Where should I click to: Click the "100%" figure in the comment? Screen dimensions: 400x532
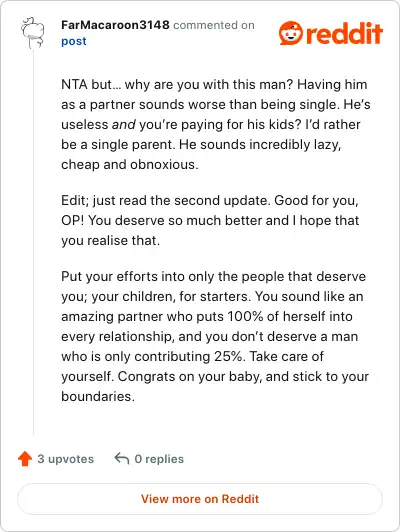(245, 317)
